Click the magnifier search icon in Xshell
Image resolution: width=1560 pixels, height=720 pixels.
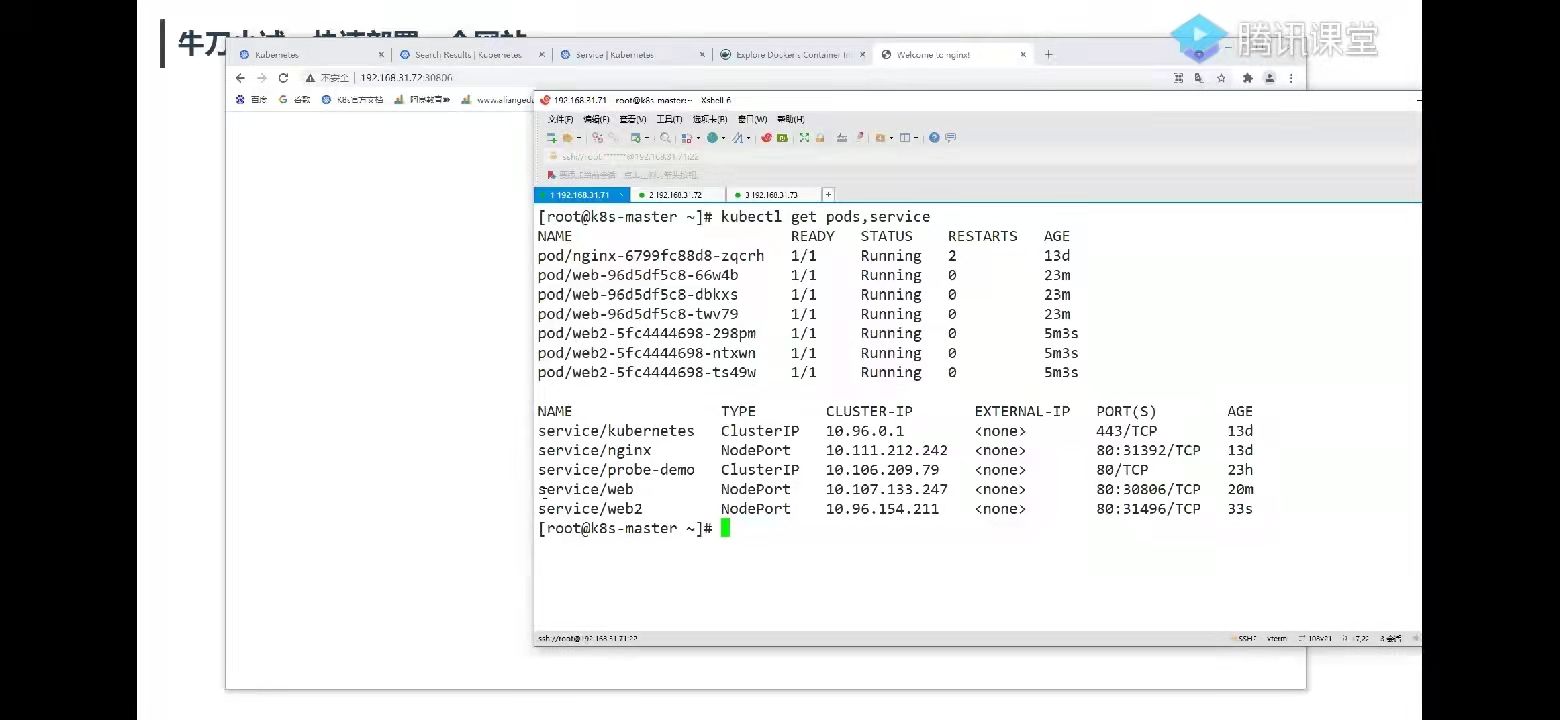click(x=665, y=138)
